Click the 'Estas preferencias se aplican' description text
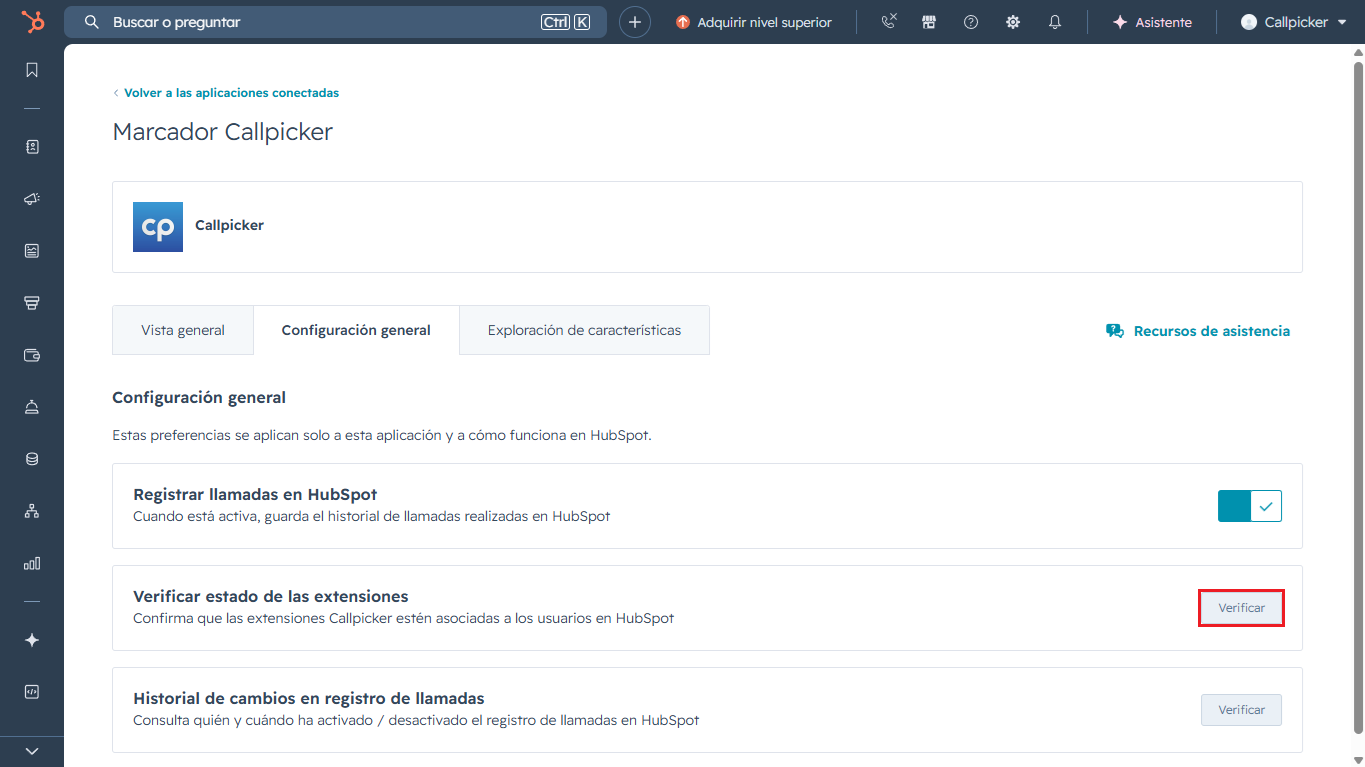The image size is (1365, 767). [x=382, y=435]
